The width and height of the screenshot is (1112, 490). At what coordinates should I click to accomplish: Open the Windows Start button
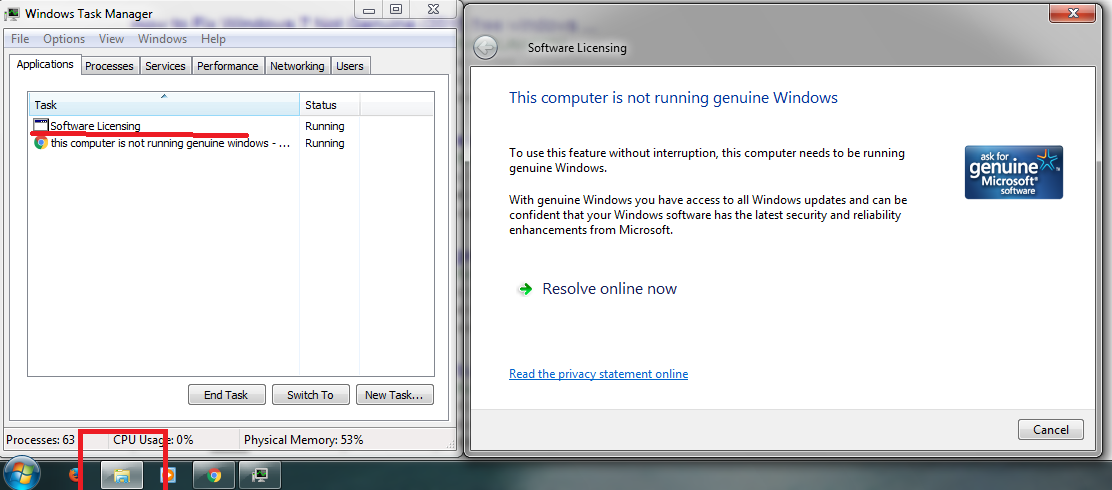21,475
